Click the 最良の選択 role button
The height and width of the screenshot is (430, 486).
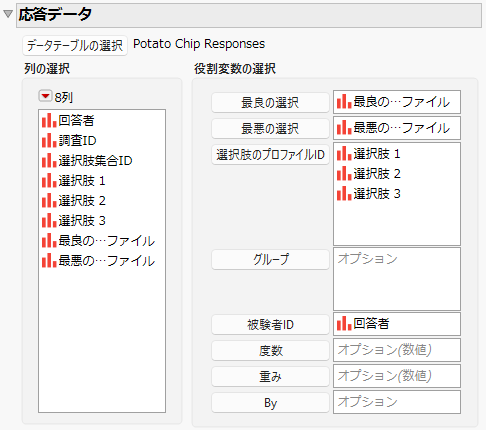270,103
